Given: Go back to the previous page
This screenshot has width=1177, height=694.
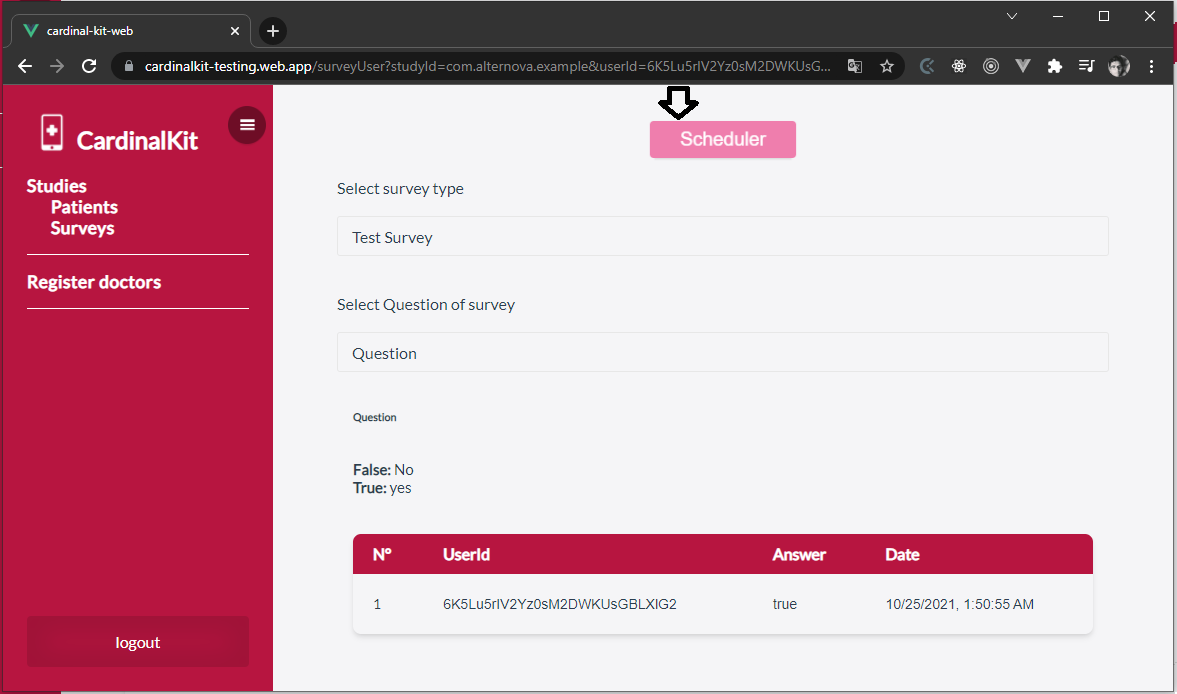Looking at the screenshot, I should coord(25,66).
